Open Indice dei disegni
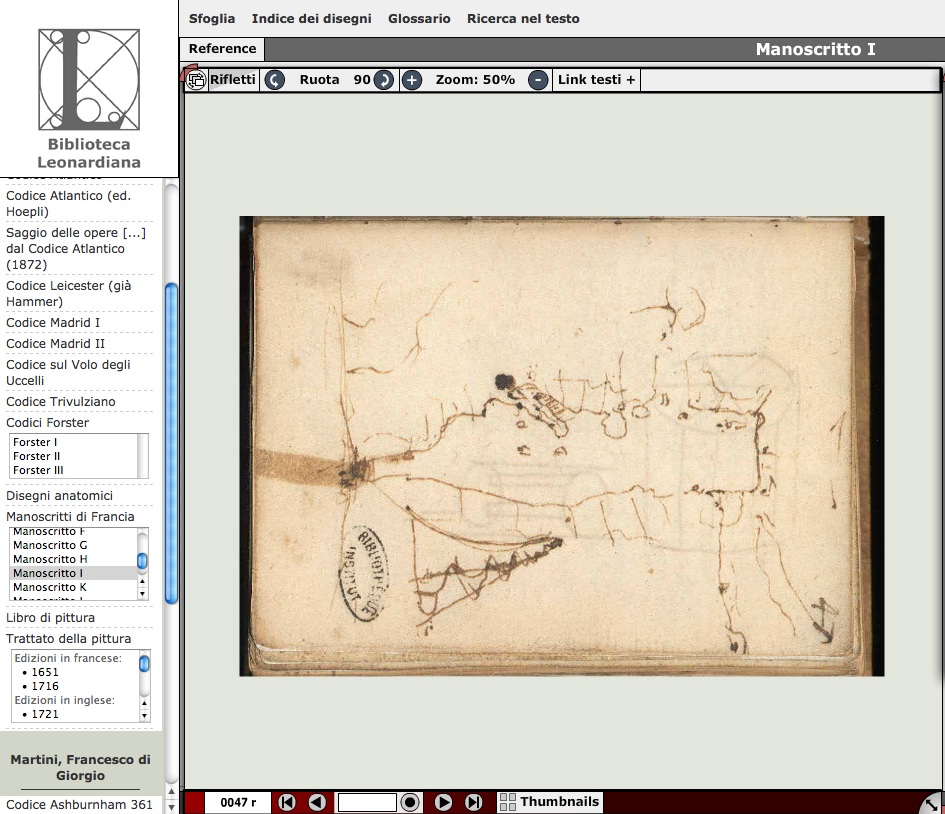 pos(312,18)
